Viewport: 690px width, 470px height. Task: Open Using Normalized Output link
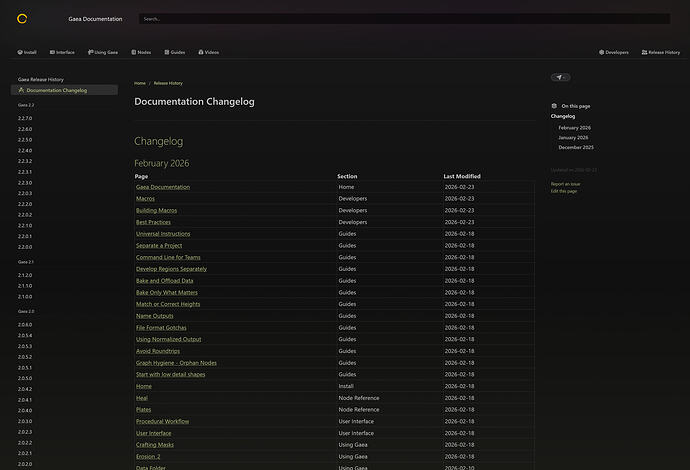[169, 339]
